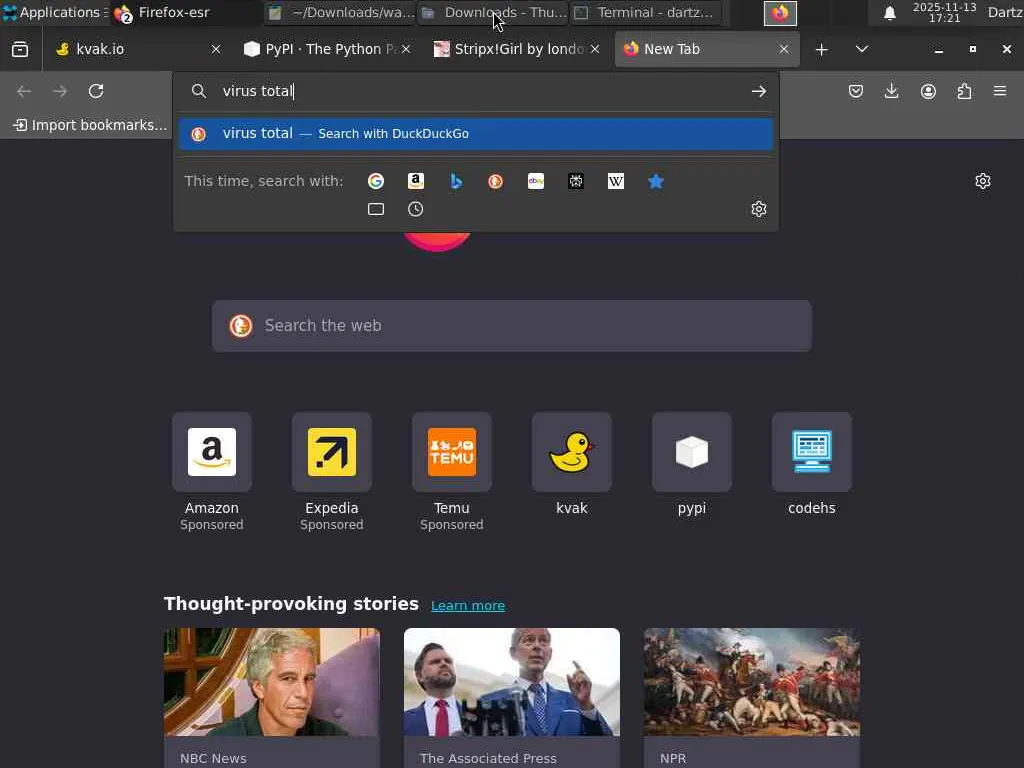1024x768 pixels.
Task: Go back to previous page
Action: [x=24, y=91]
